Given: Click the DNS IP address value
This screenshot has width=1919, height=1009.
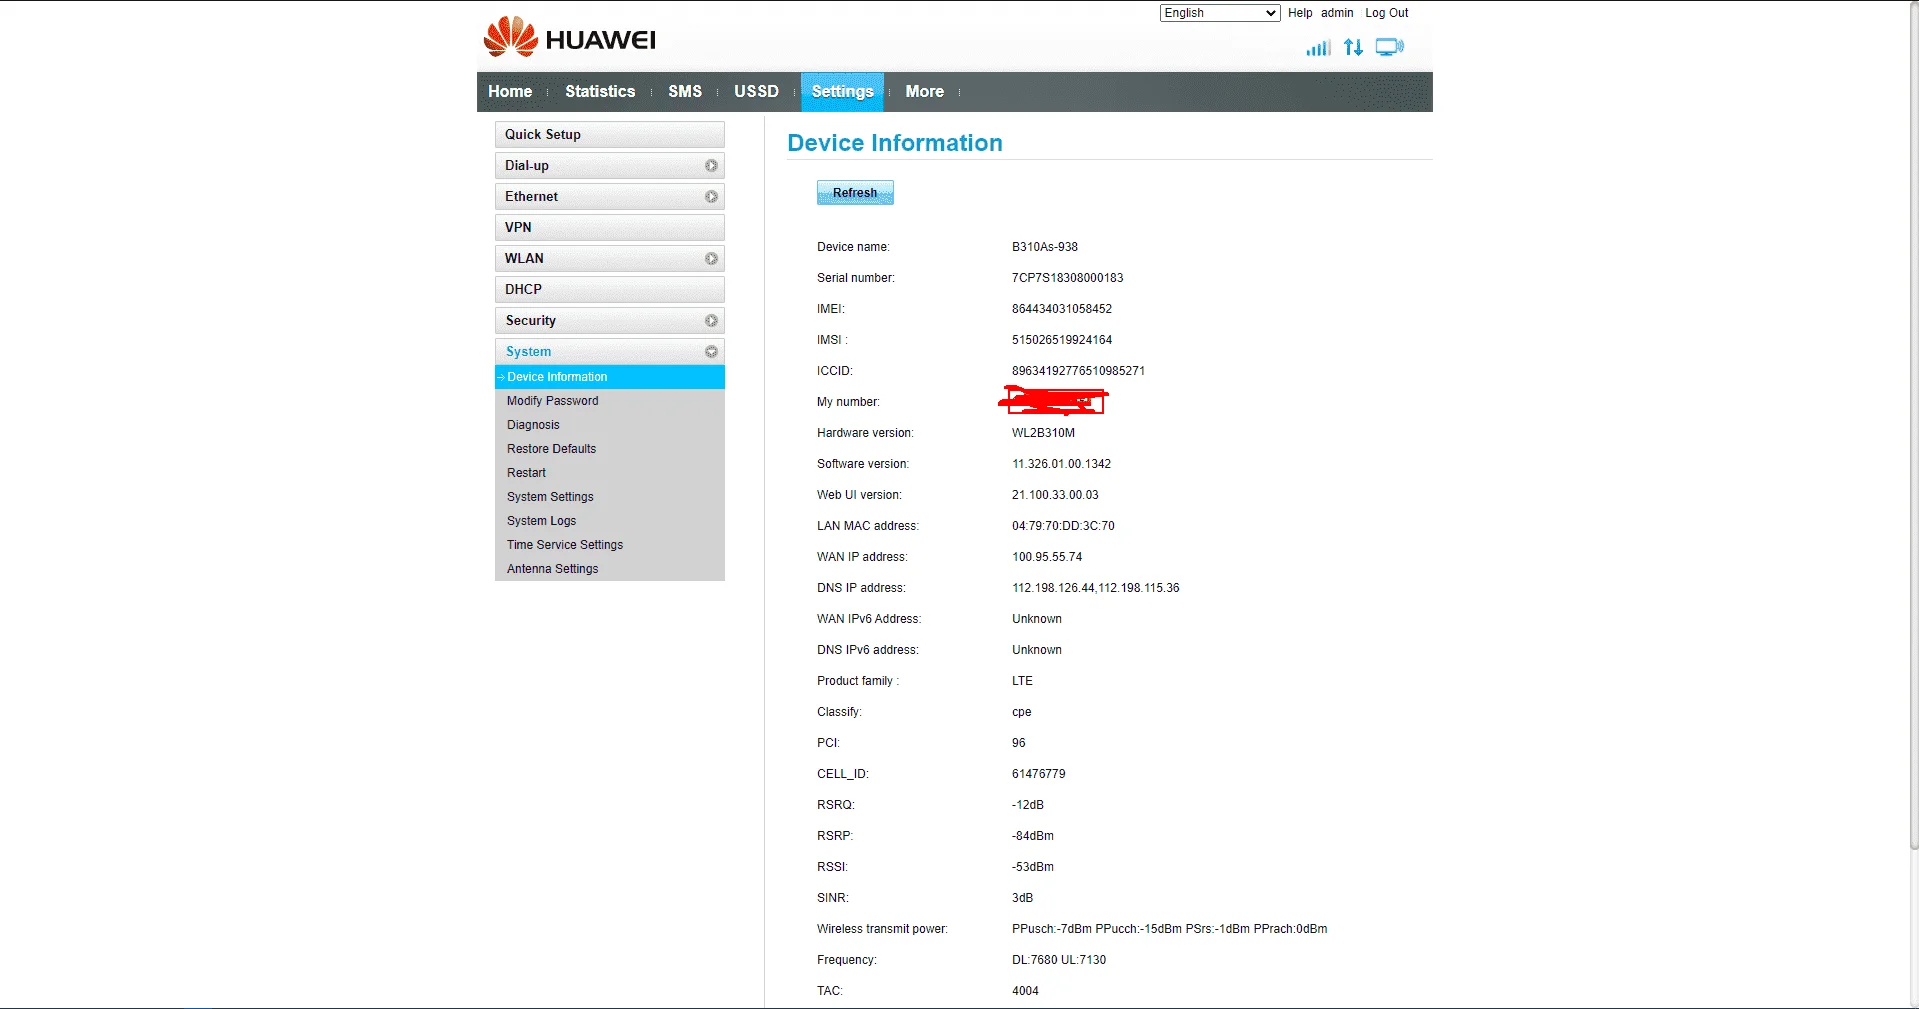Looking at the screenshot, I should (1095, 588).
